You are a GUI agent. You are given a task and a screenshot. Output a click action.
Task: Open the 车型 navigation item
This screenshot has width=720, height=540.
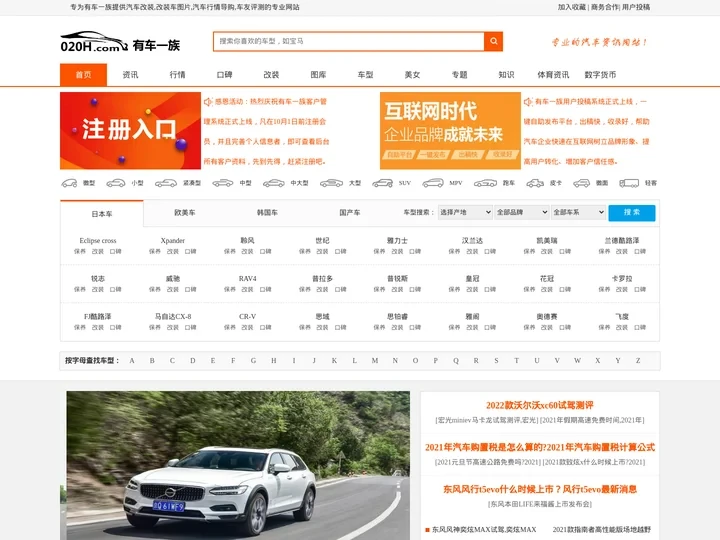pyautogui.click(x=365, y=75)
